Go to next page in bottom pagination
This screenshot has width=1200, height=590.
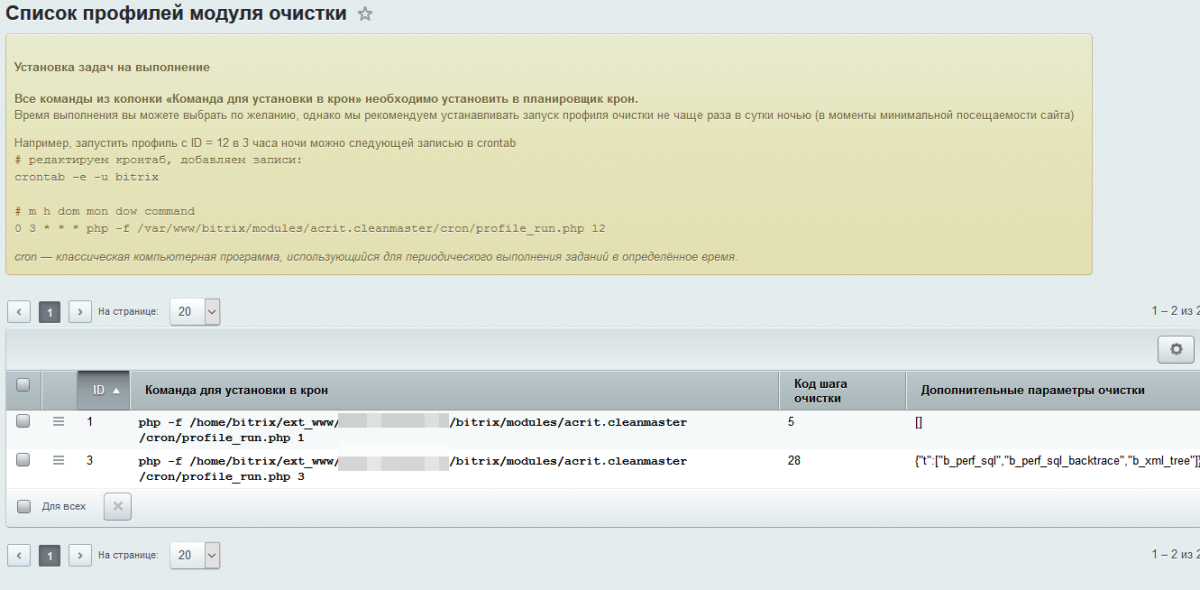[80, 555]
